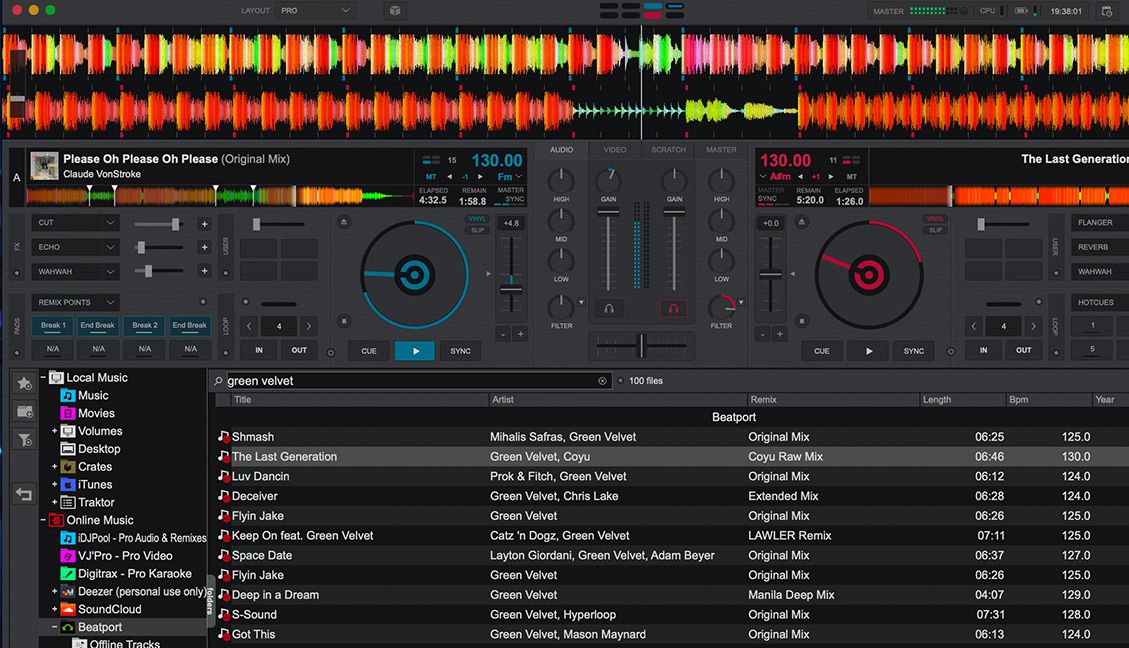Click the back arrow icon in the sidebar

[24, 494]
